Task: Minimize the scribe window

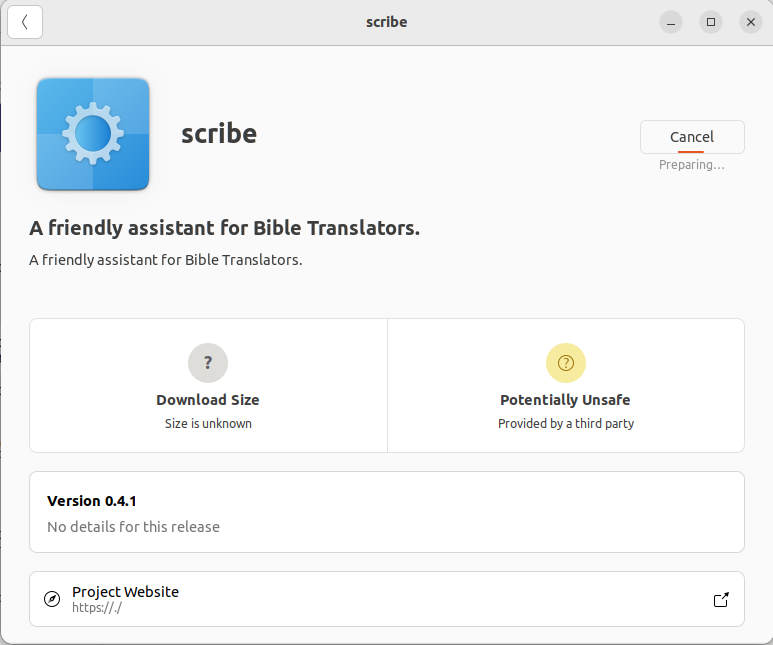Action: tap(671, 22)
